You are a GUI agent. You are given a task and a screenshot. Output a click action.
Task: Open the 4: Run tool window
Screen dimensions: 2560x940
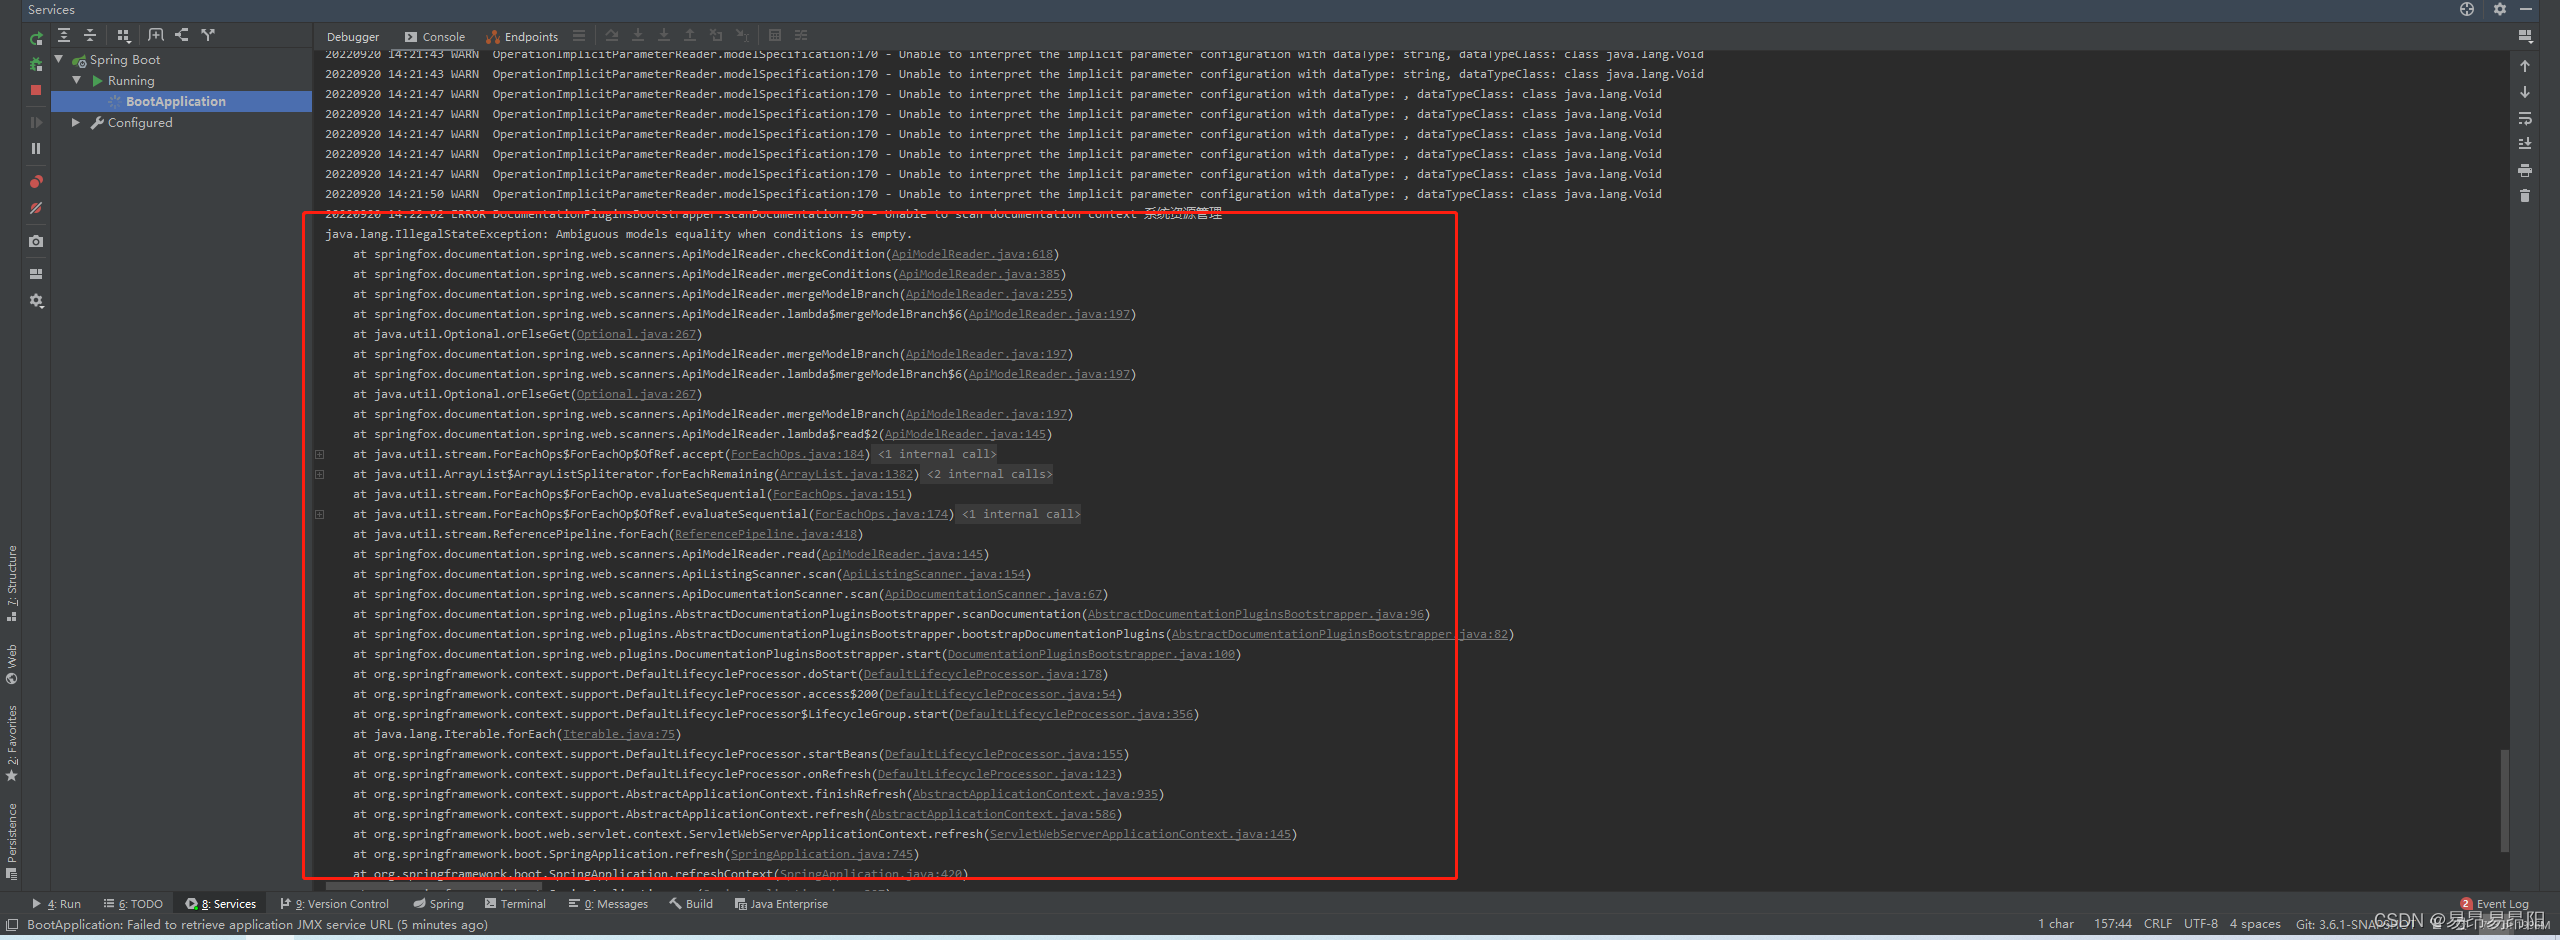pyautogui.click(x=57, y=903)
